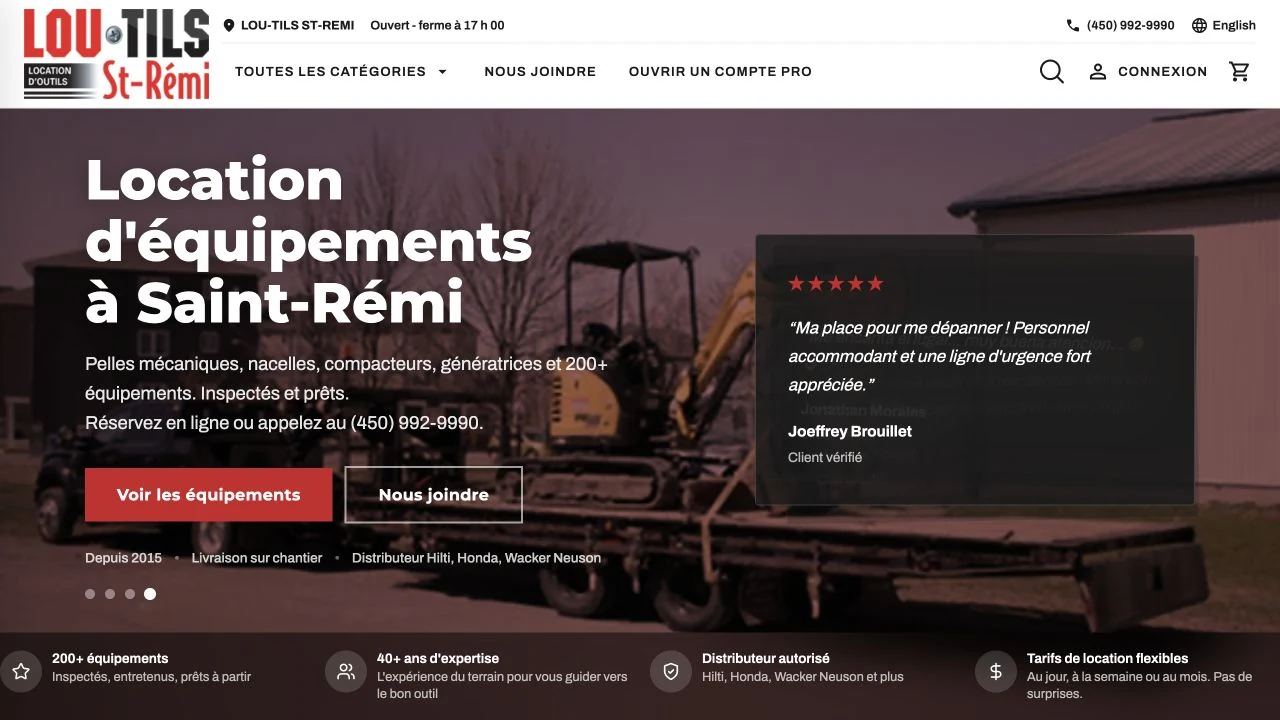Click the (450) 992-9990 phone link

(x=1131, y=25)
